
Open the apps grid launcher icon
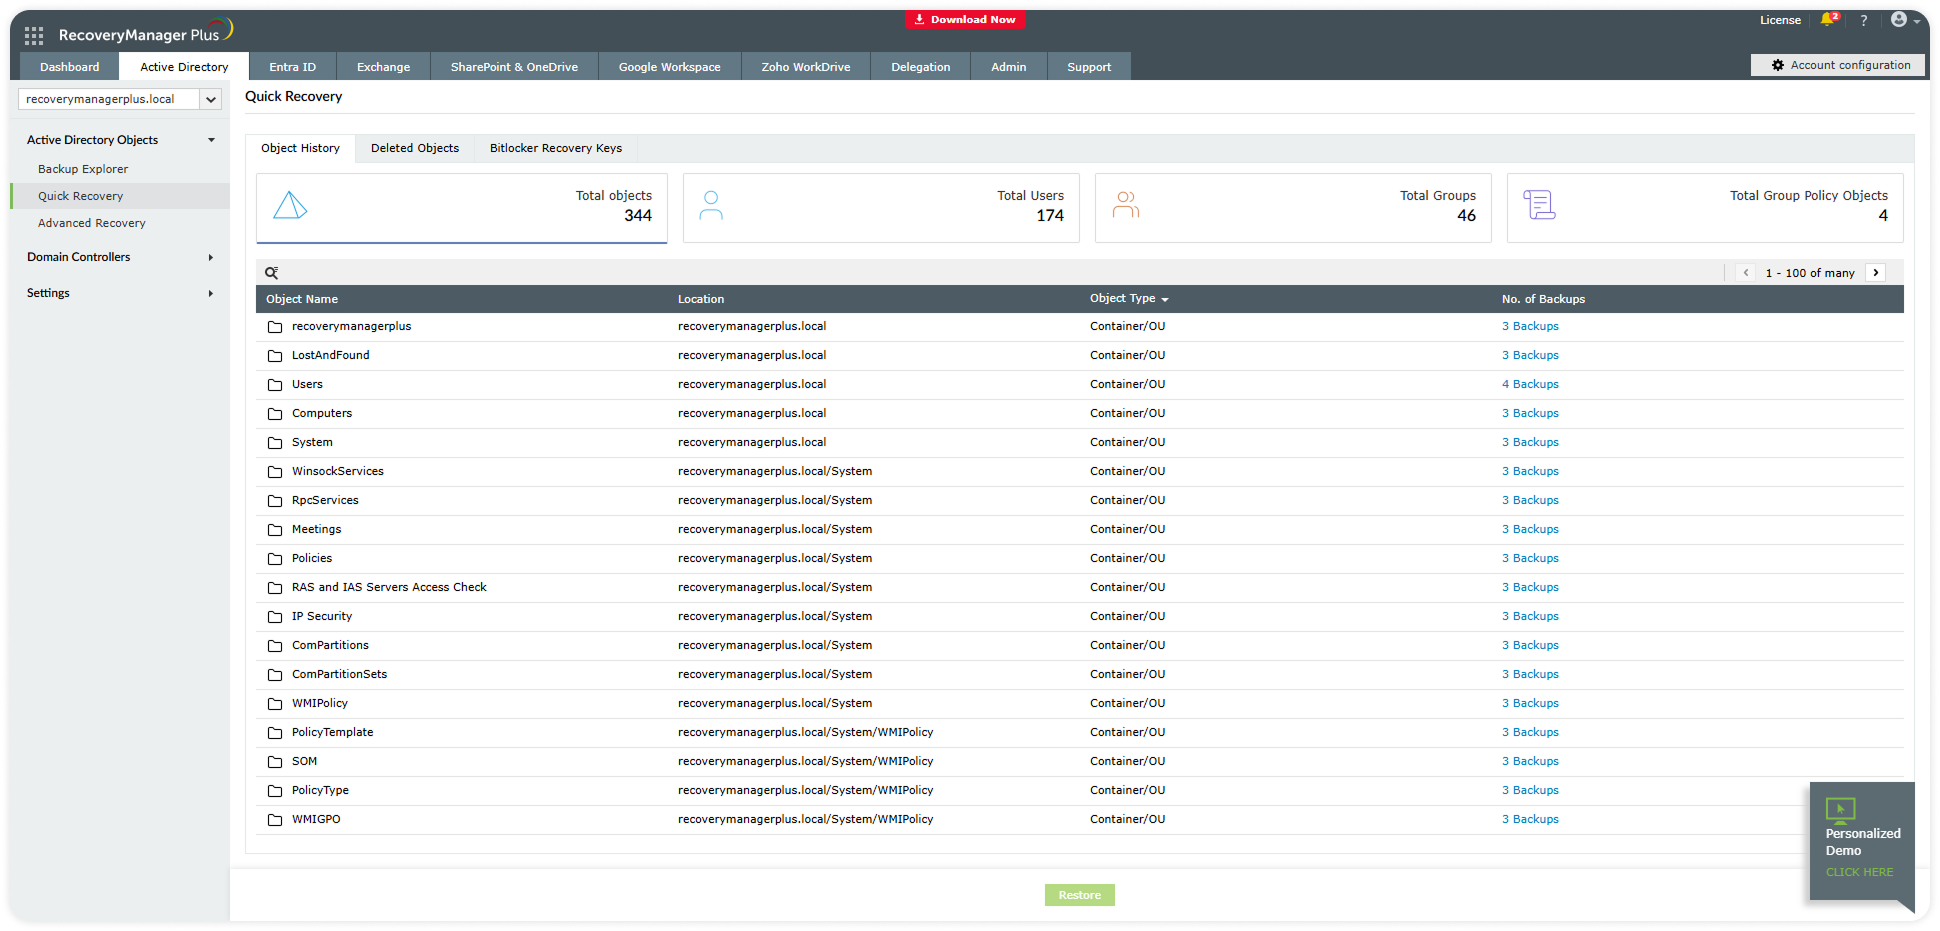click(34, 36)
